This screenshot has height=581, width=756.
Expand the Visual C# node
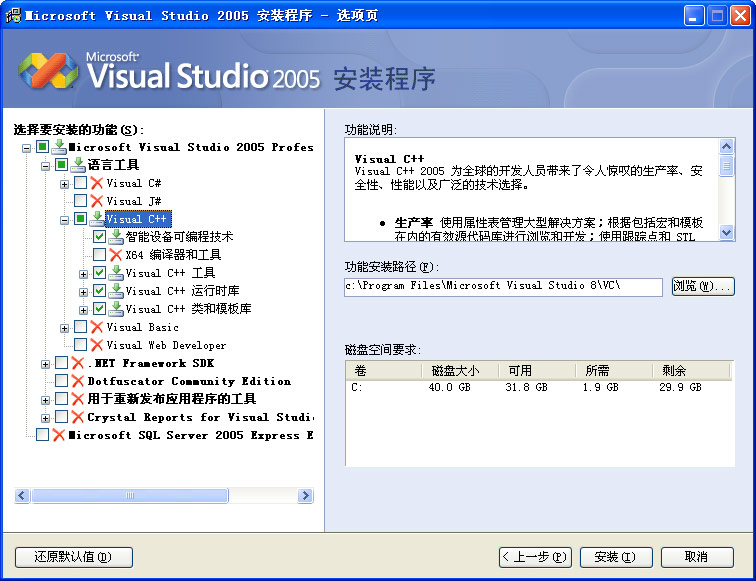point(64,184)
